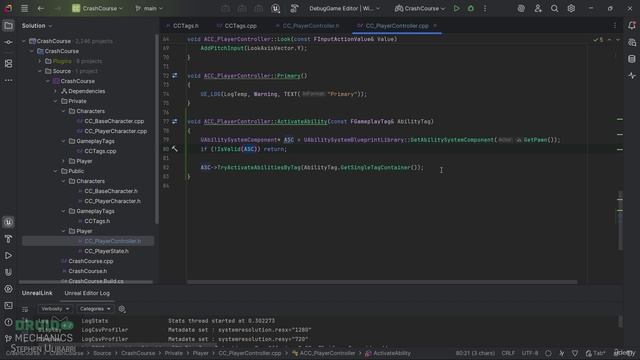
Task: Open editor tabs options menu
Action: click(x=615, y=26)
